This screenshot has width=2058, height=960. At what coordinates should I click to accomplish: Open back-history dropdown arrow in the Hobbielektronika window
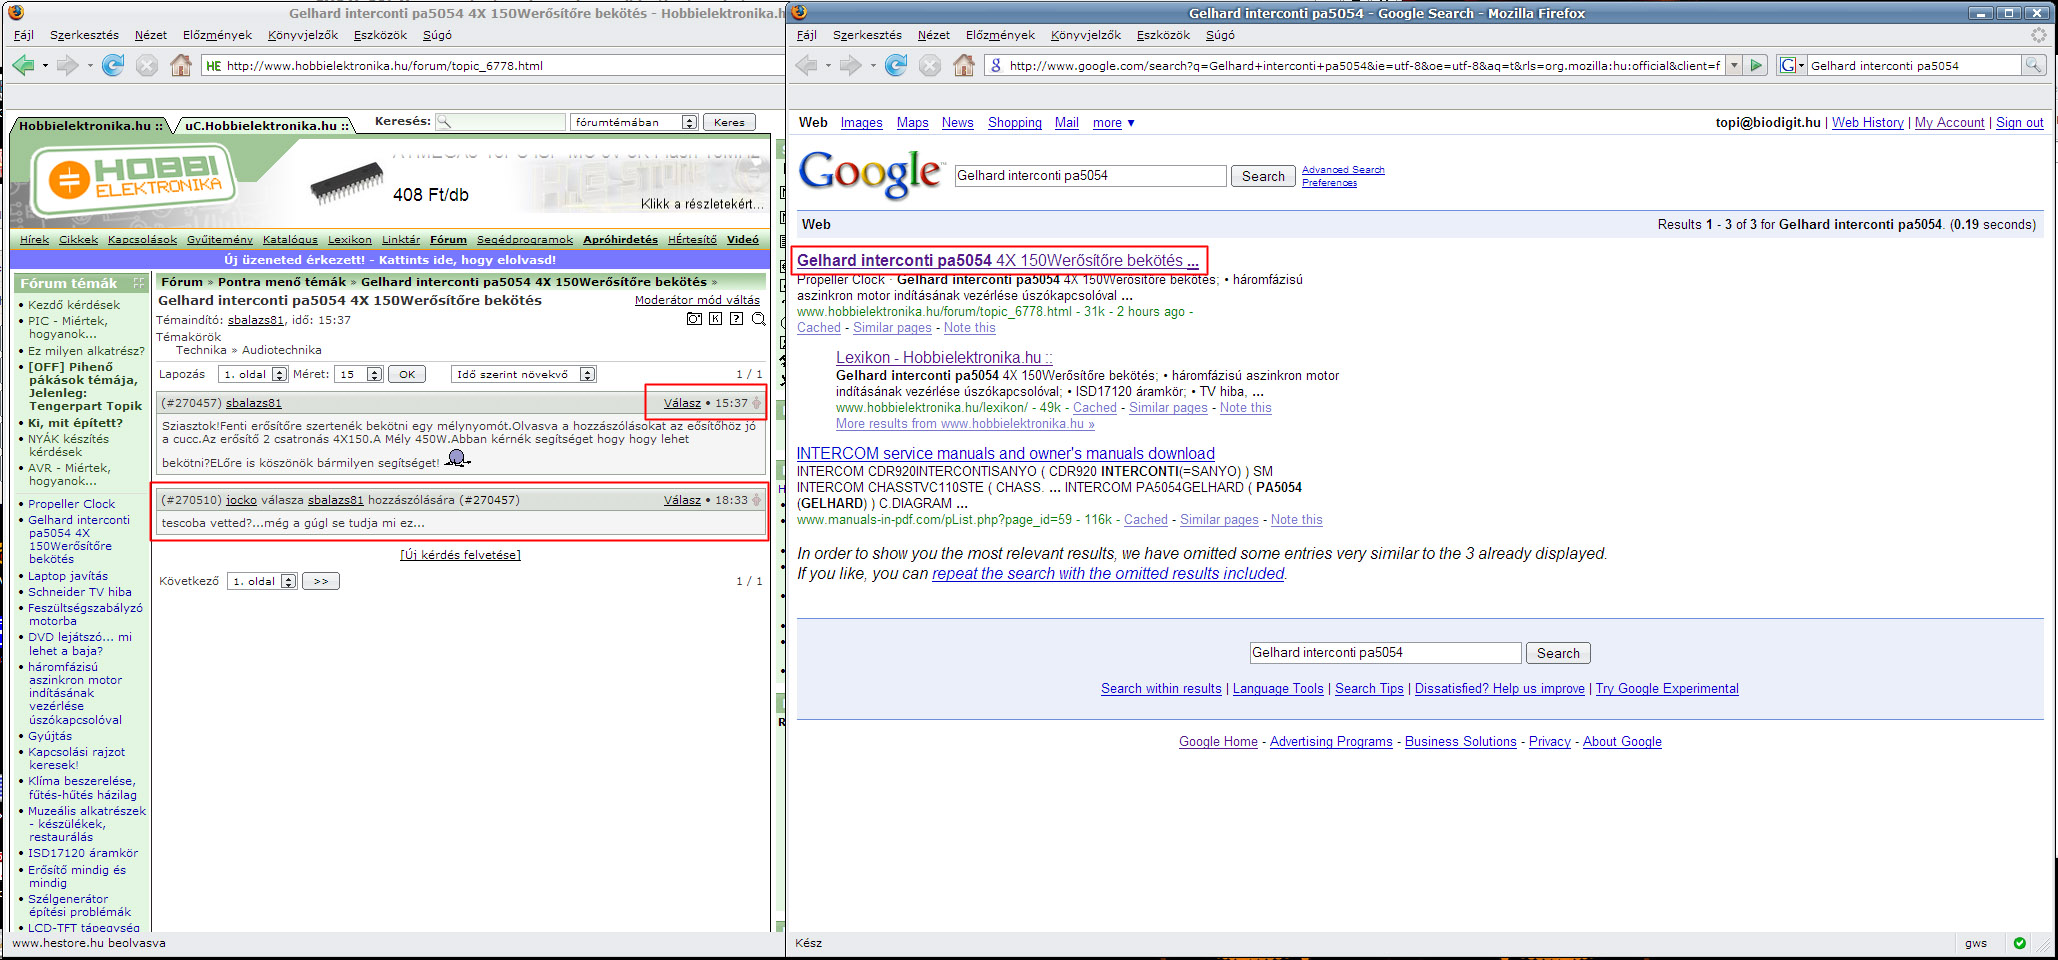pyautogui.click(x=45, y=66)
